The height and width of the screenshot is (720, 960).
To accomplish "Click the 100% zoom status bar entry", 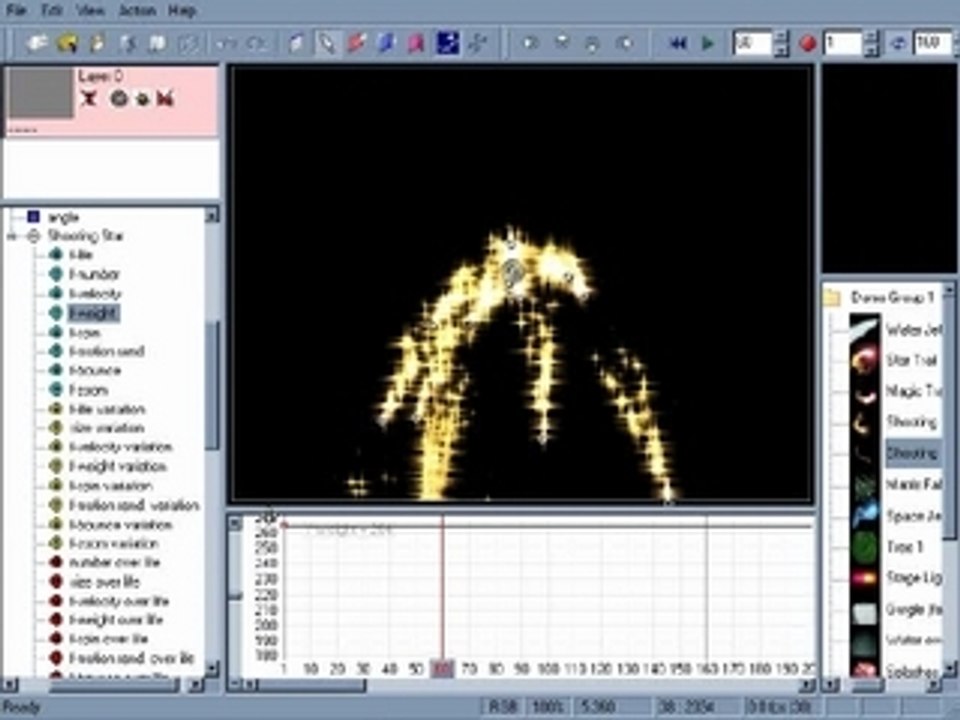I will (547, 708).
